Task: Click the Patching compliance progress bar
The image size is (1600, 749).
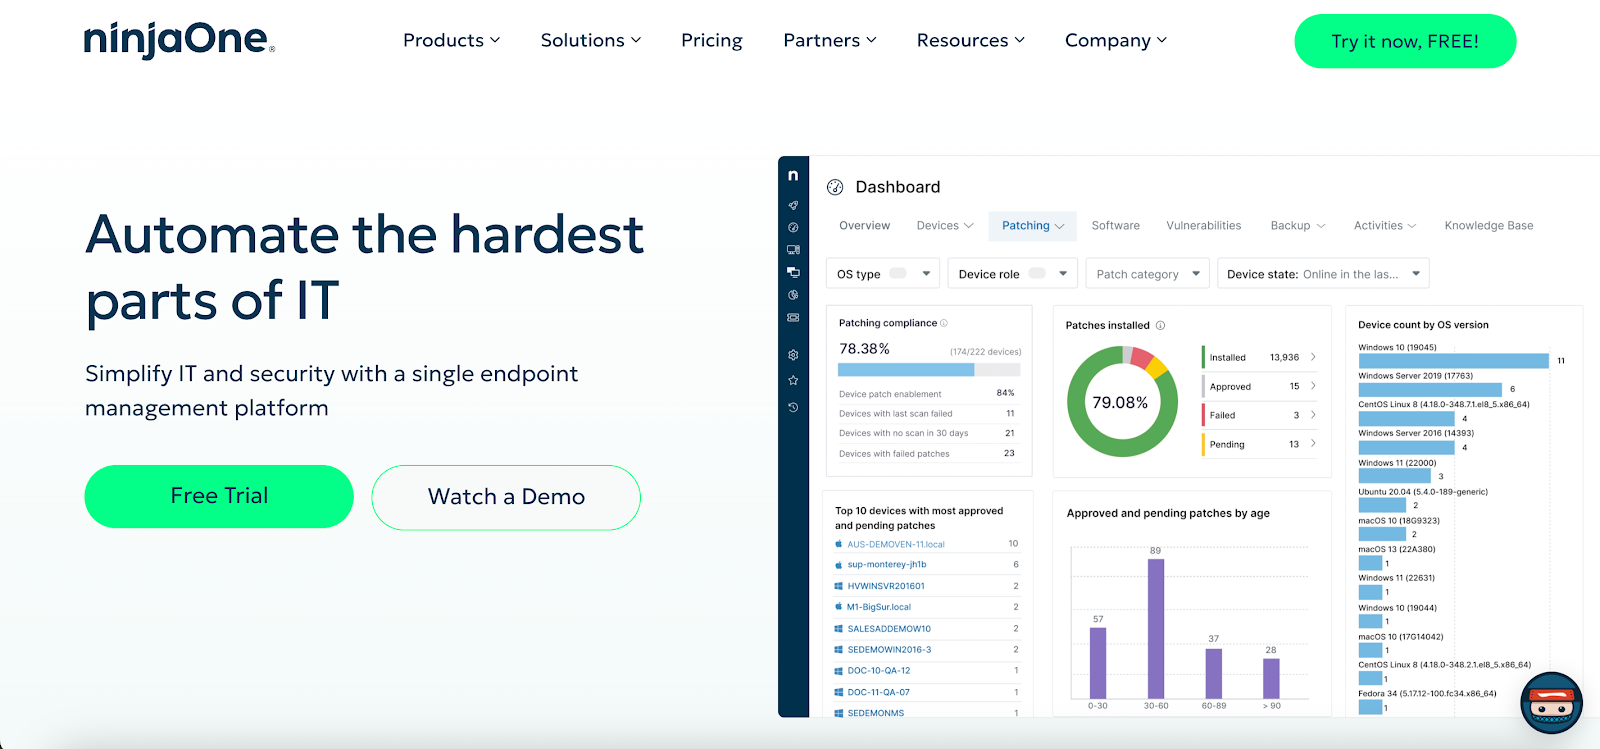Action: [x=929, y=370]
